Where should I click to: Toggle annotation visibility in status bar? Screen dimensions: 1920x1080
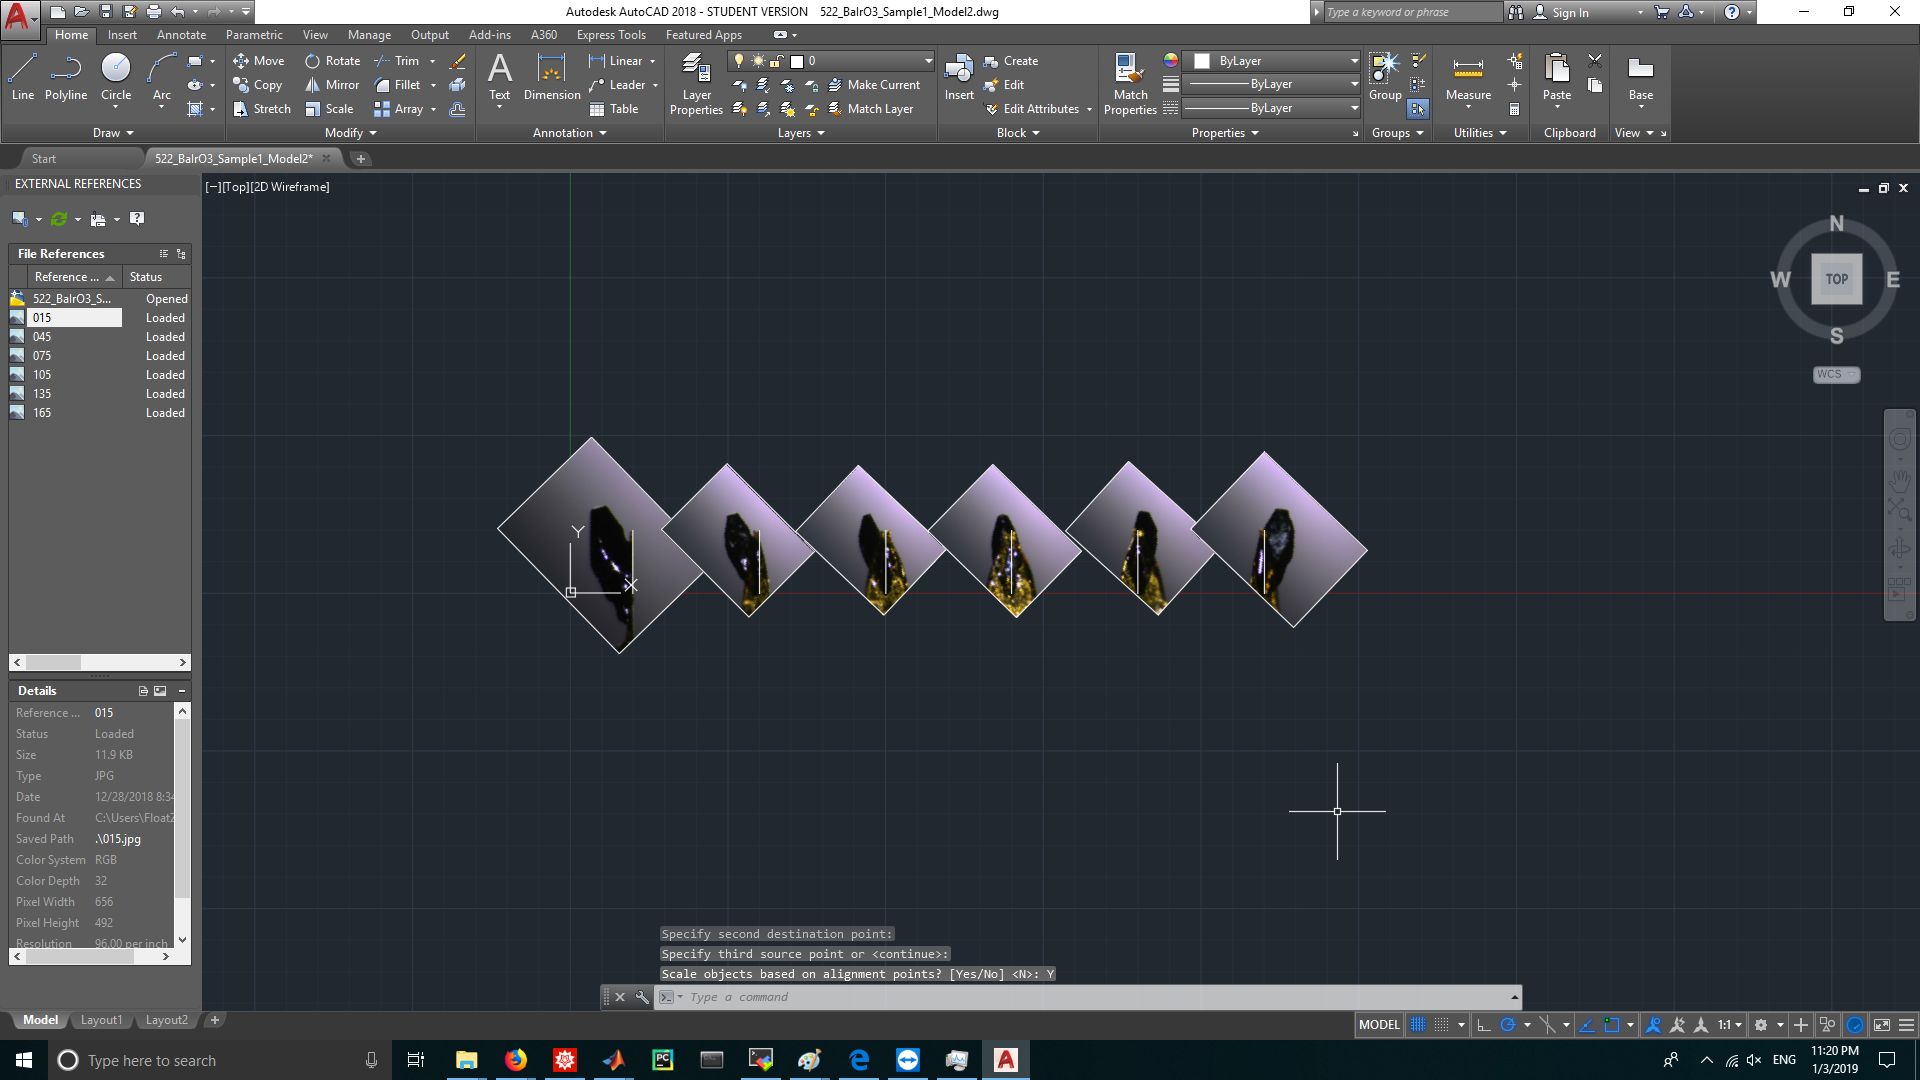click(x=1653, y=1025)
